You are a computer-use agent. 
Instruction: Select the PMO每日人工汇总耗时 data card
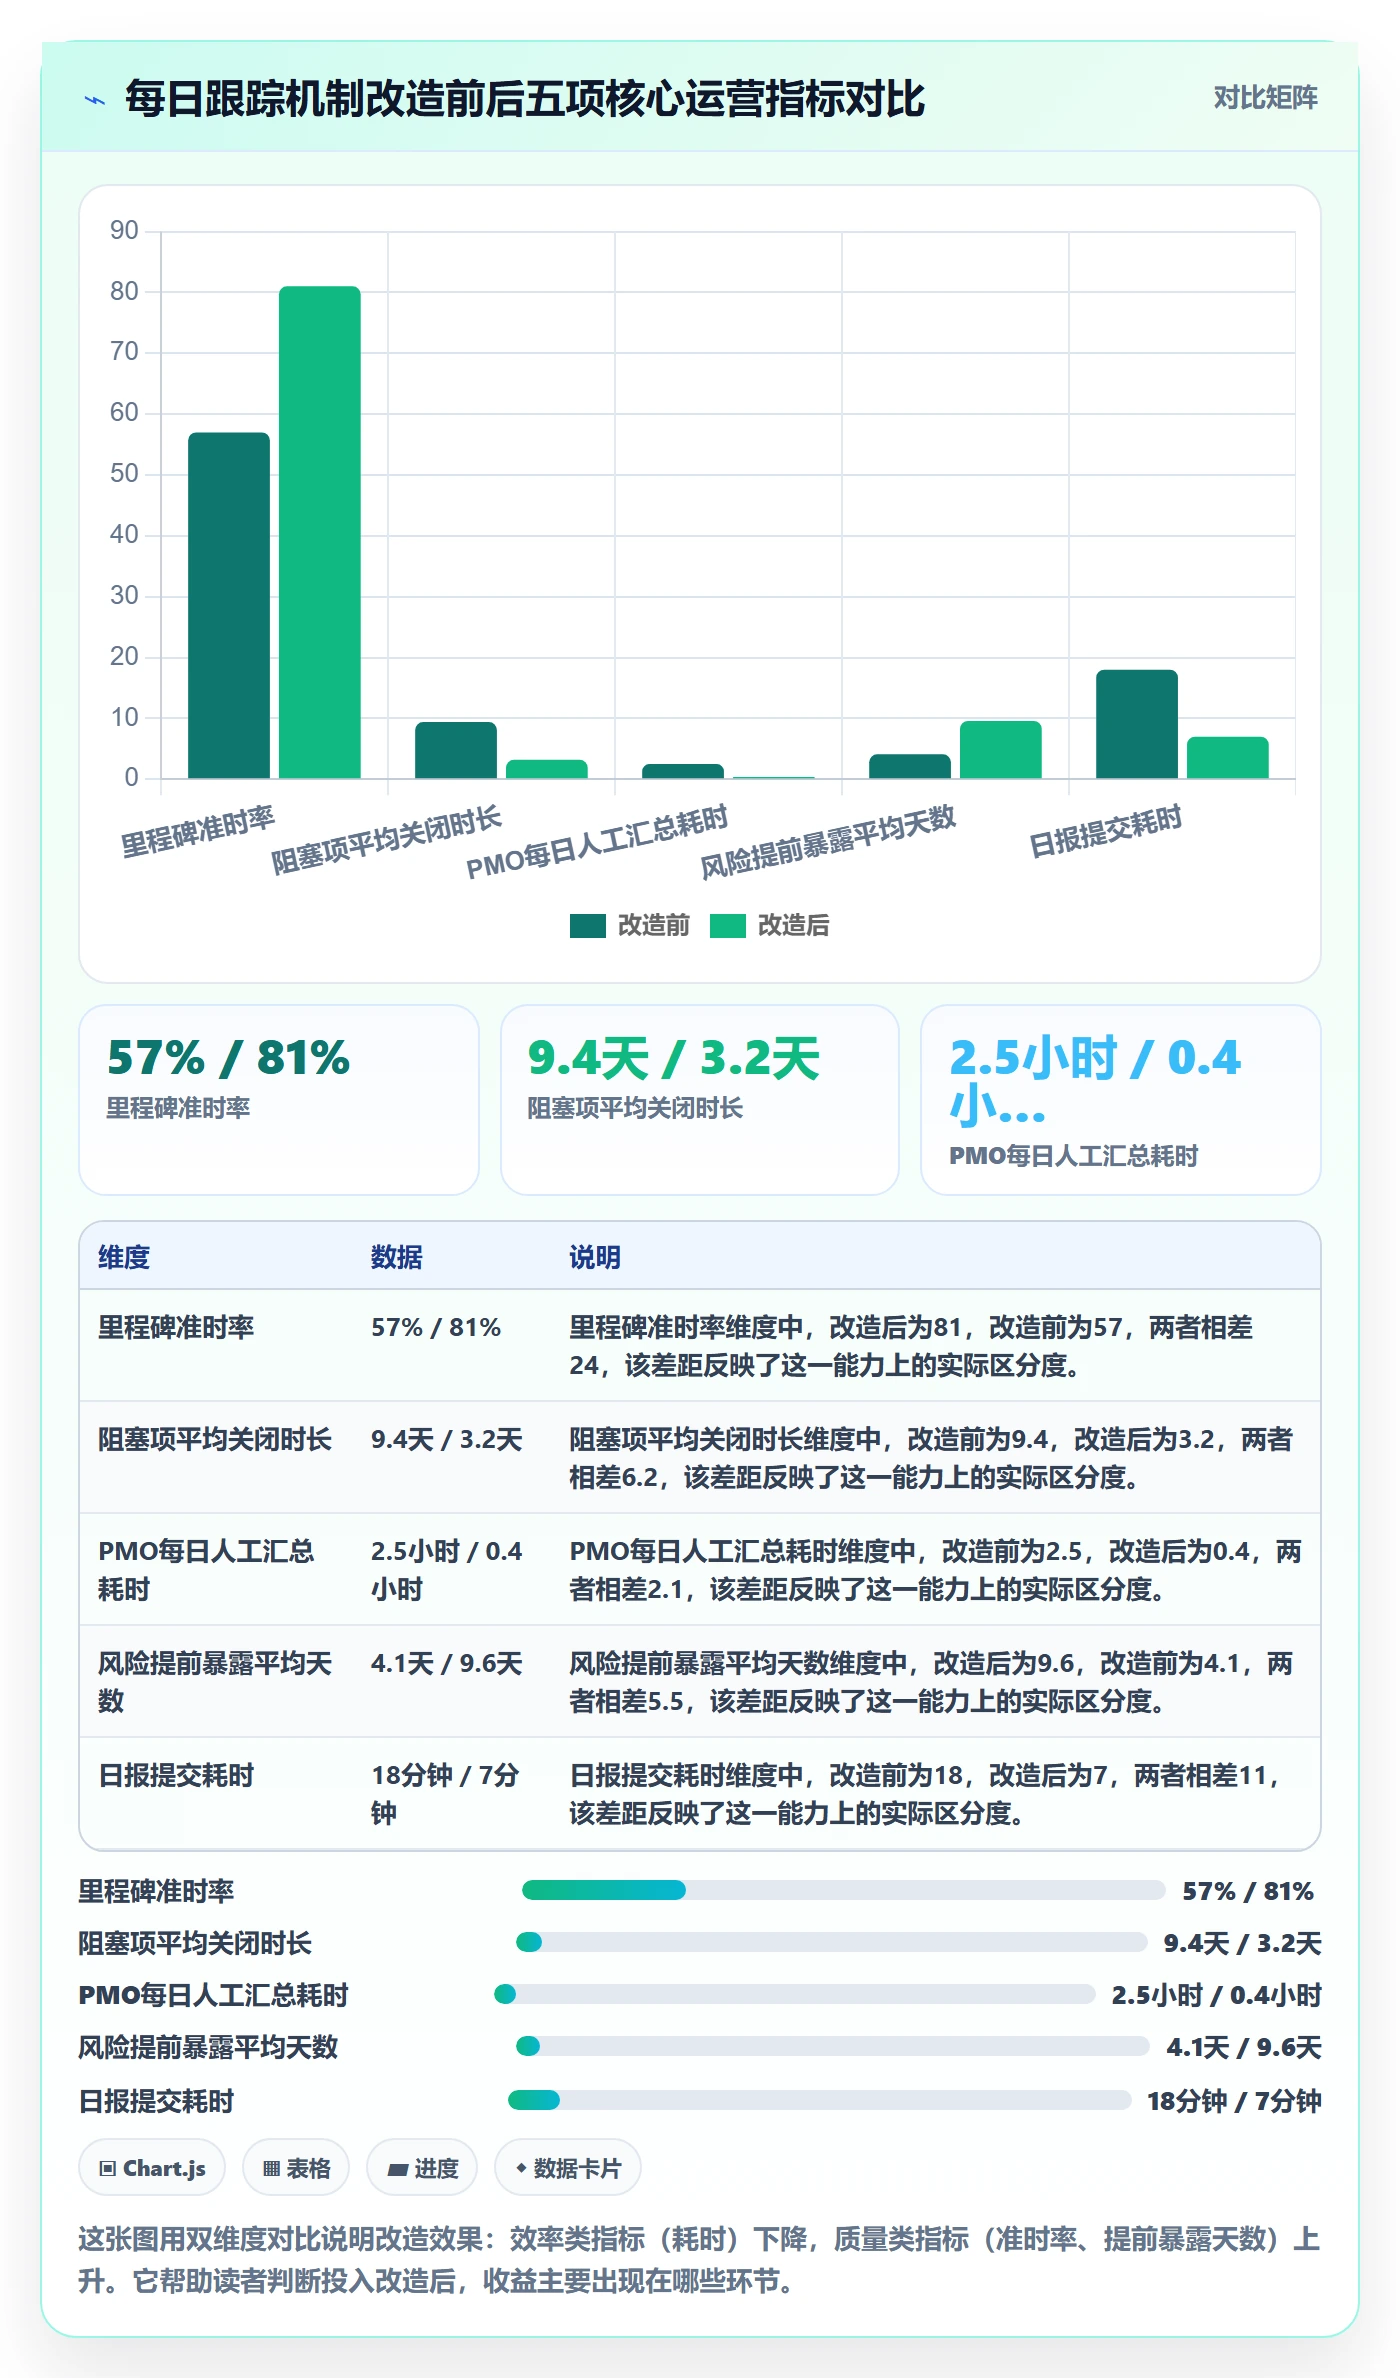pos(1121,1100)
